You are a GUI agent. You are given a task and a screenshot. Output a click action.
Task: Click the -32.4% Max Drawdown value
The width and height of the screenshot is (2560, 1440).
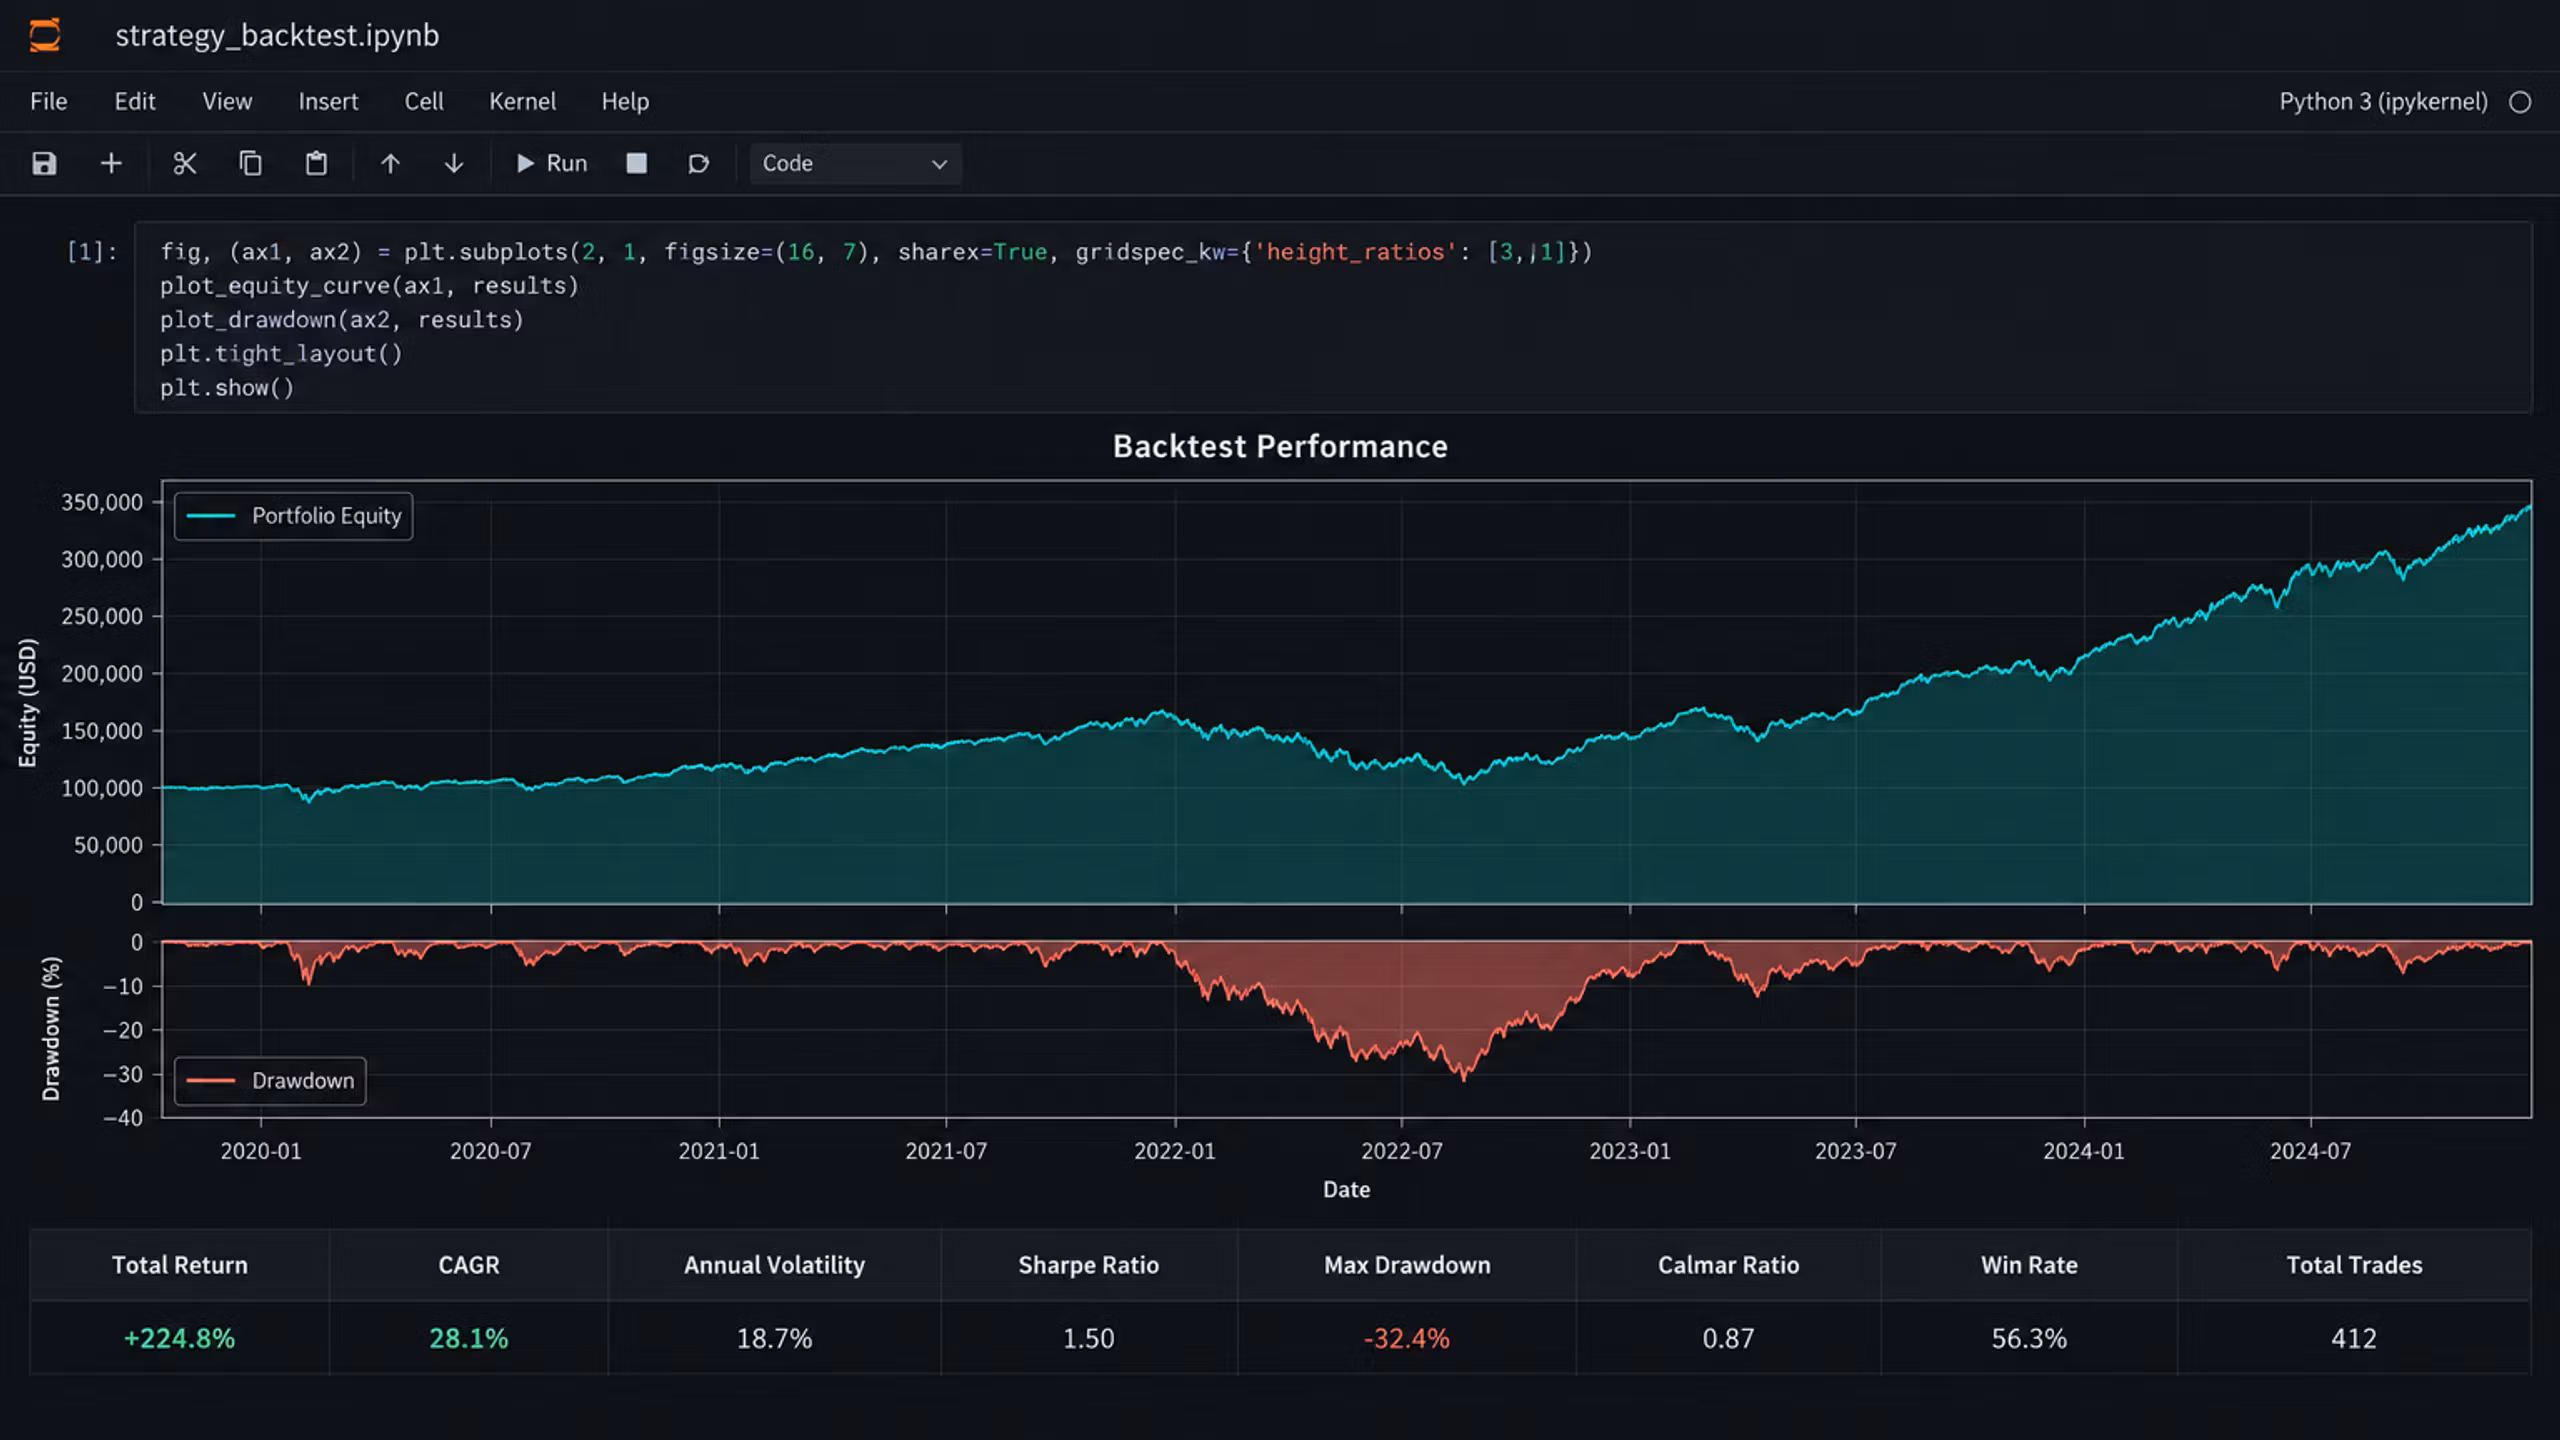click(1406, 1338)
